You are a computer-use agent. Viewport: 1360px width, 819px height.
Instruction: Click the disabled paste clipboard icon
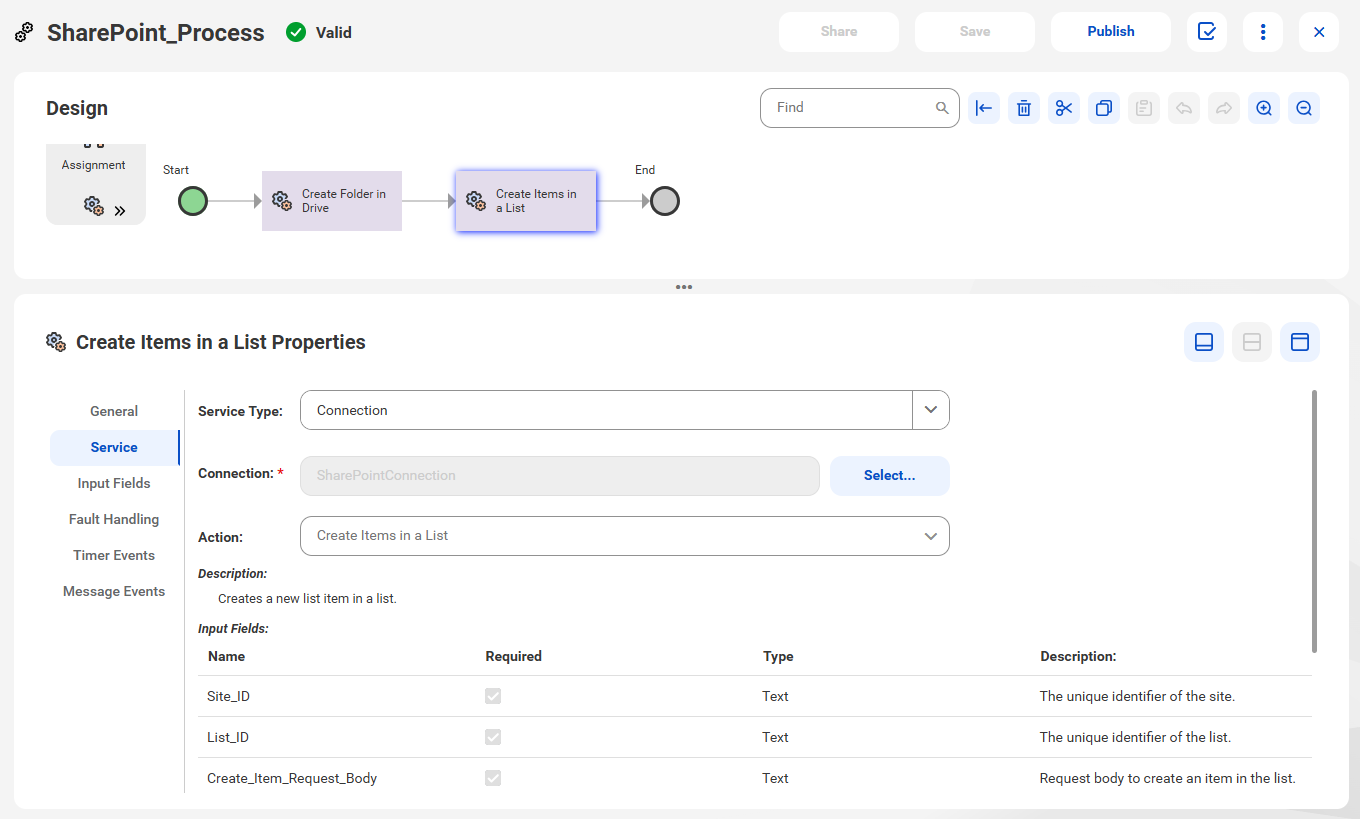pos(1144,108)
